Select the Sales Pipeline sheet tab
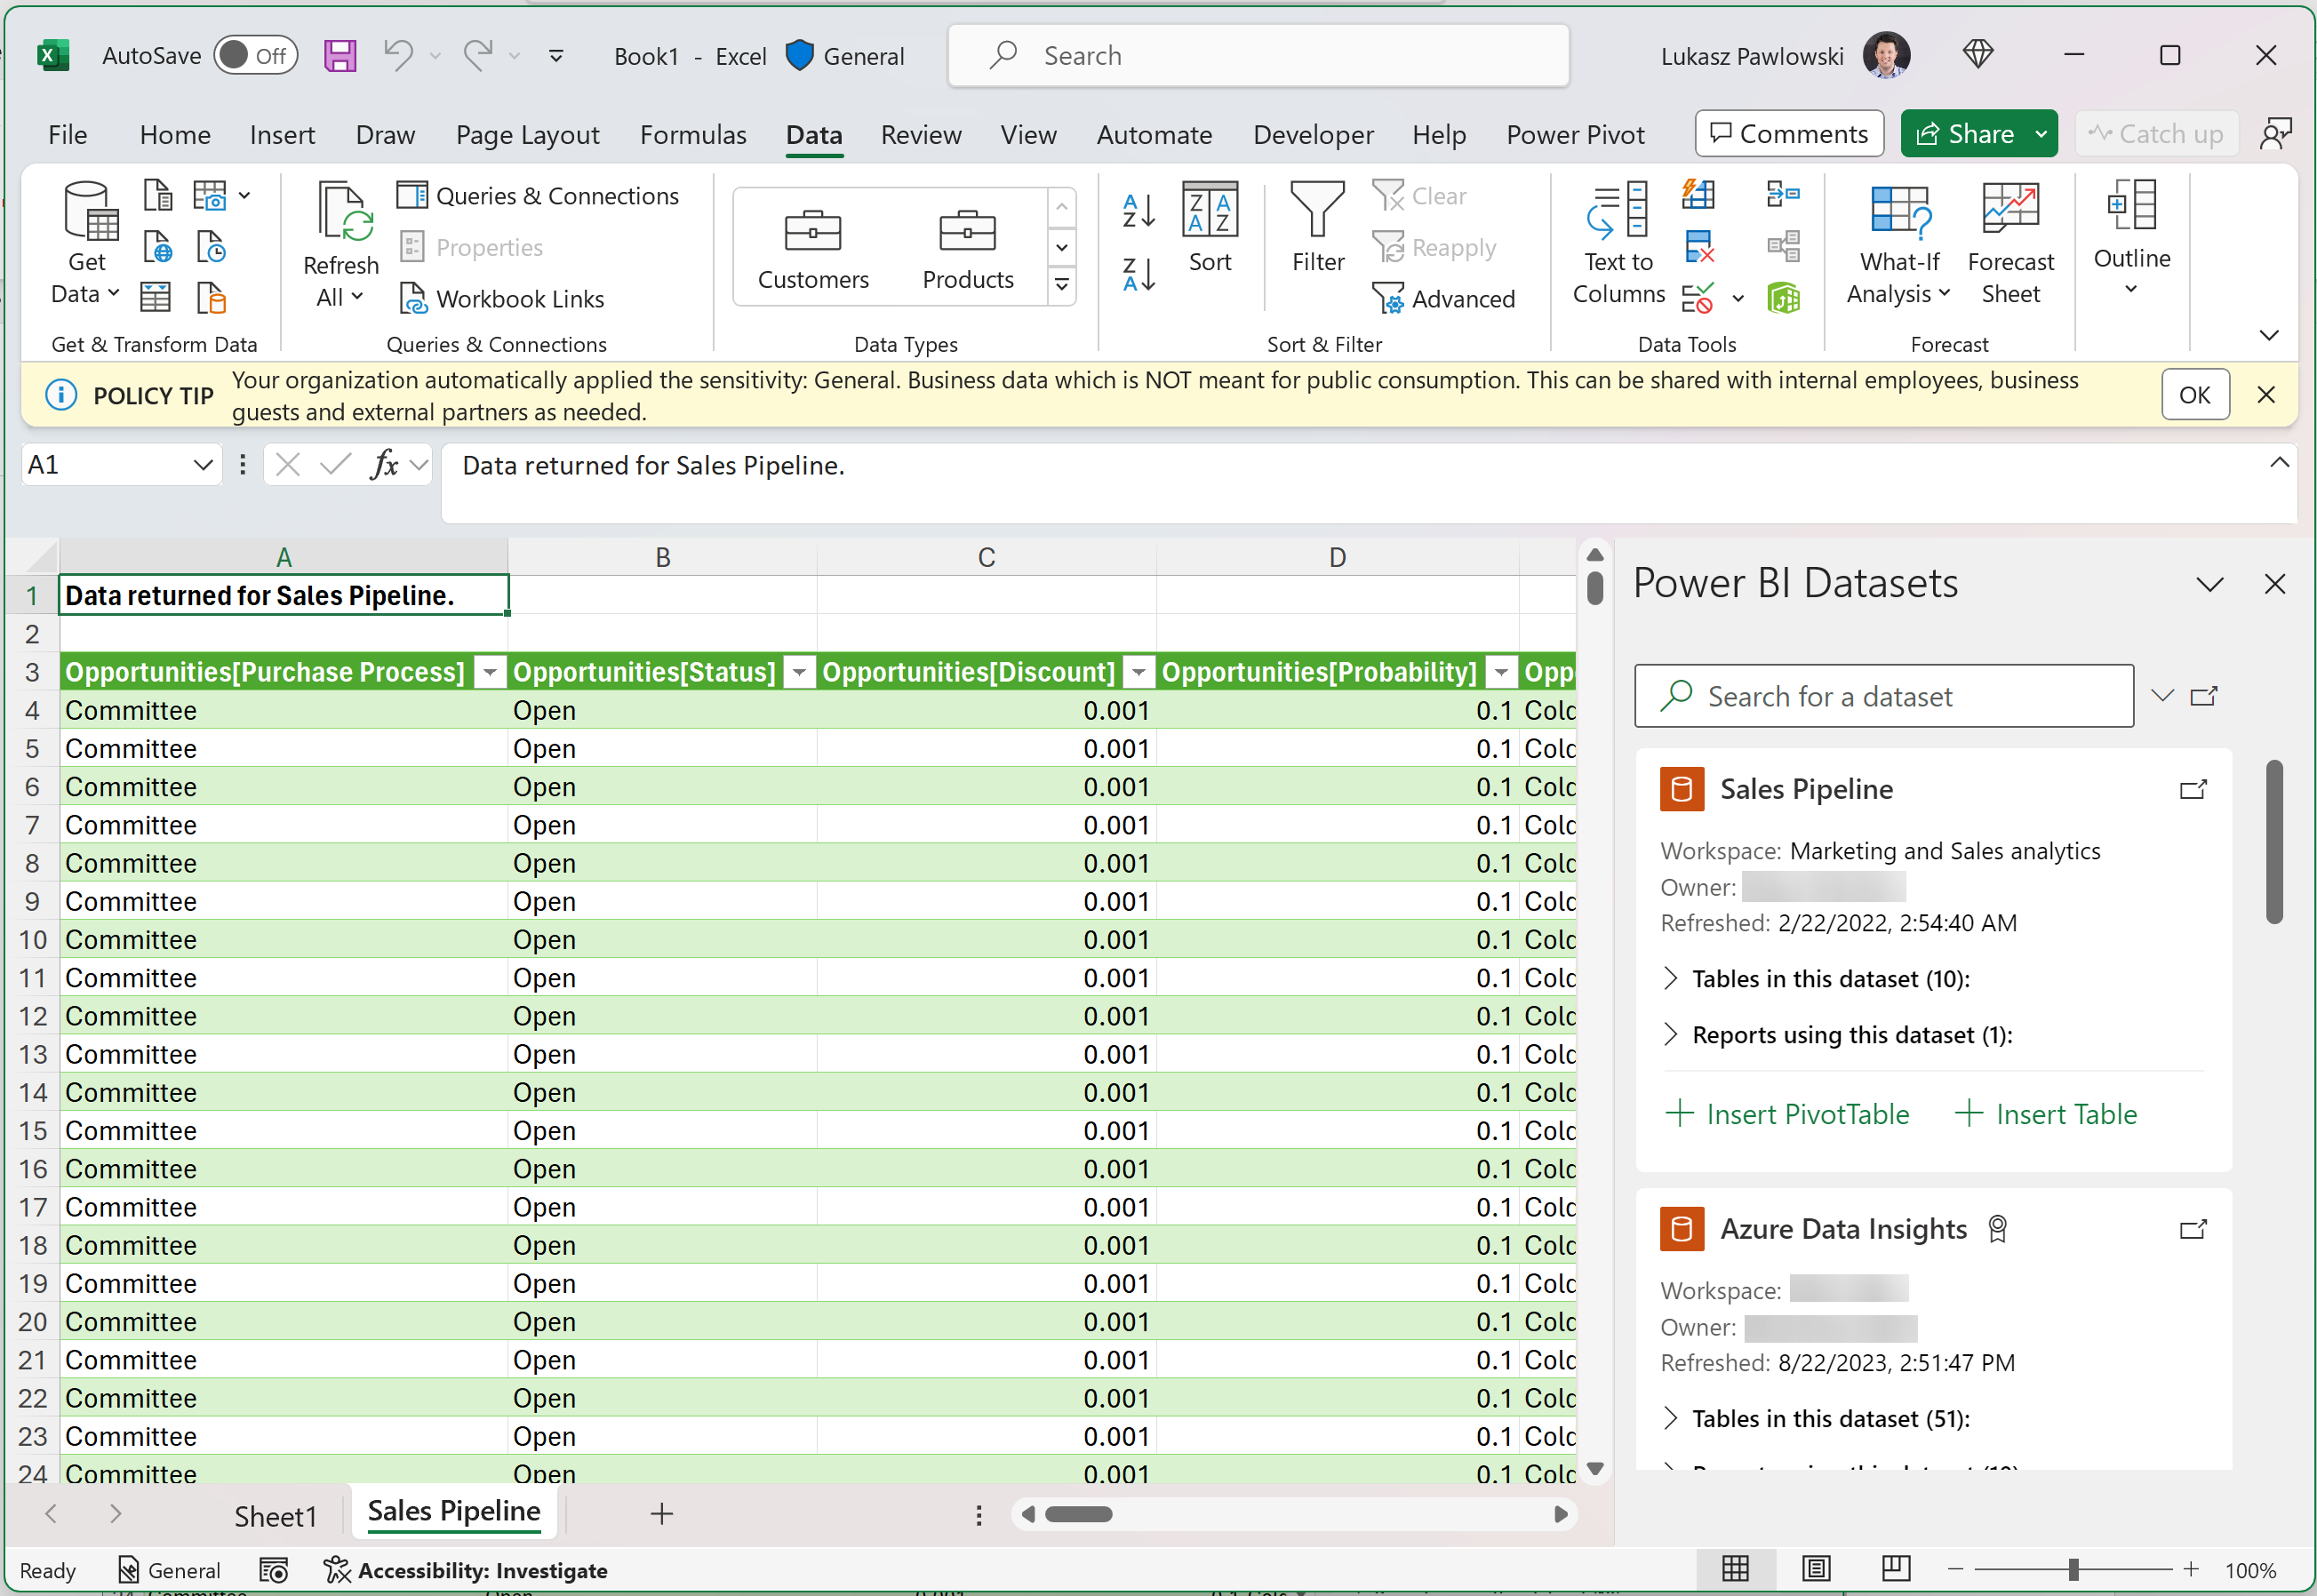2317x1596 pixels. (454, 1512)
